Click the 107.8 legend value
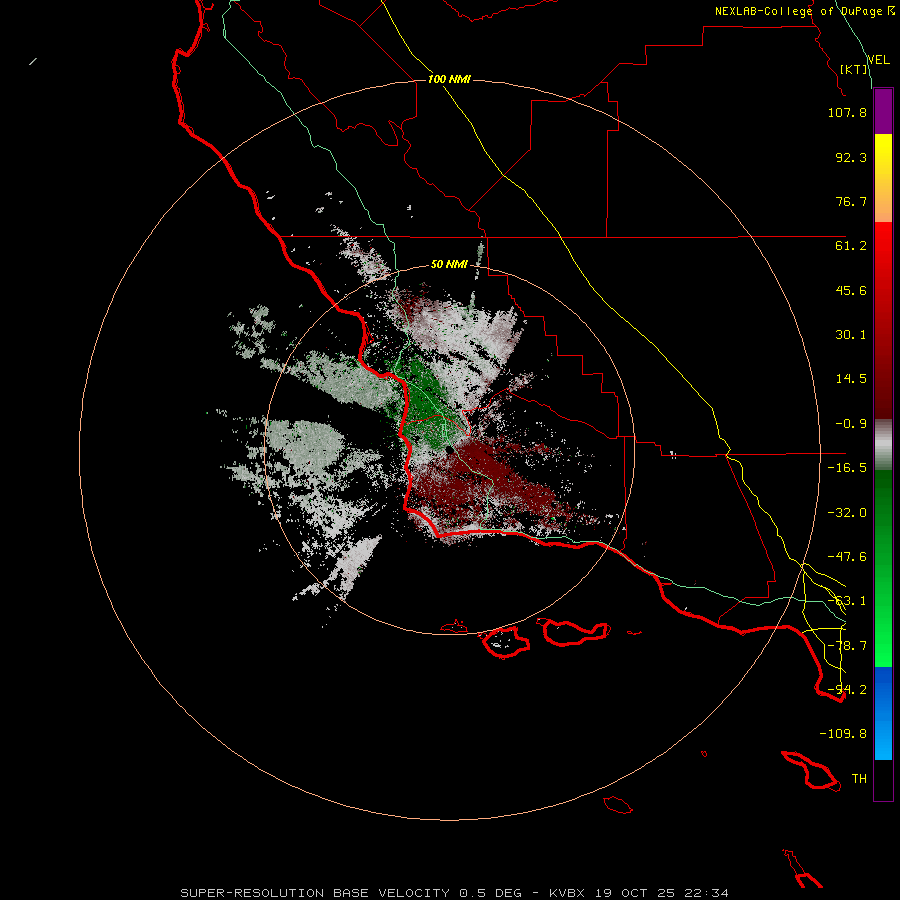900x900 pixels. click(847, 112)
